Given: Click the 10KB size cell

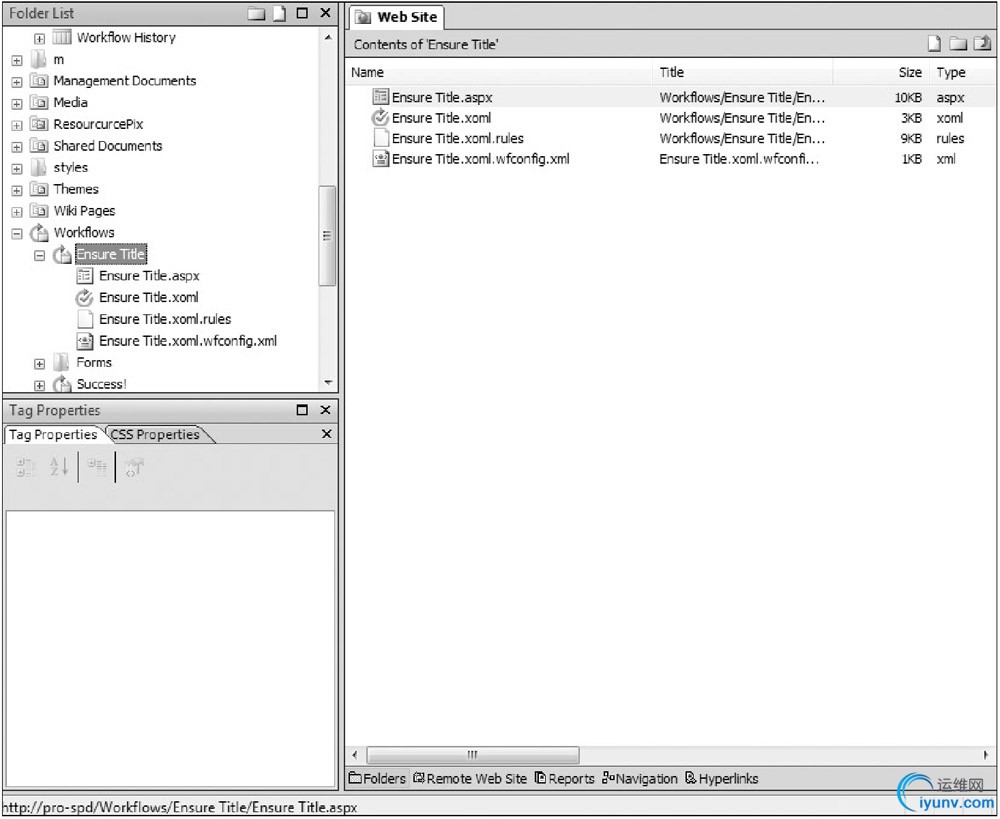Looking at the screenshot, I should [x=908, y=98].
